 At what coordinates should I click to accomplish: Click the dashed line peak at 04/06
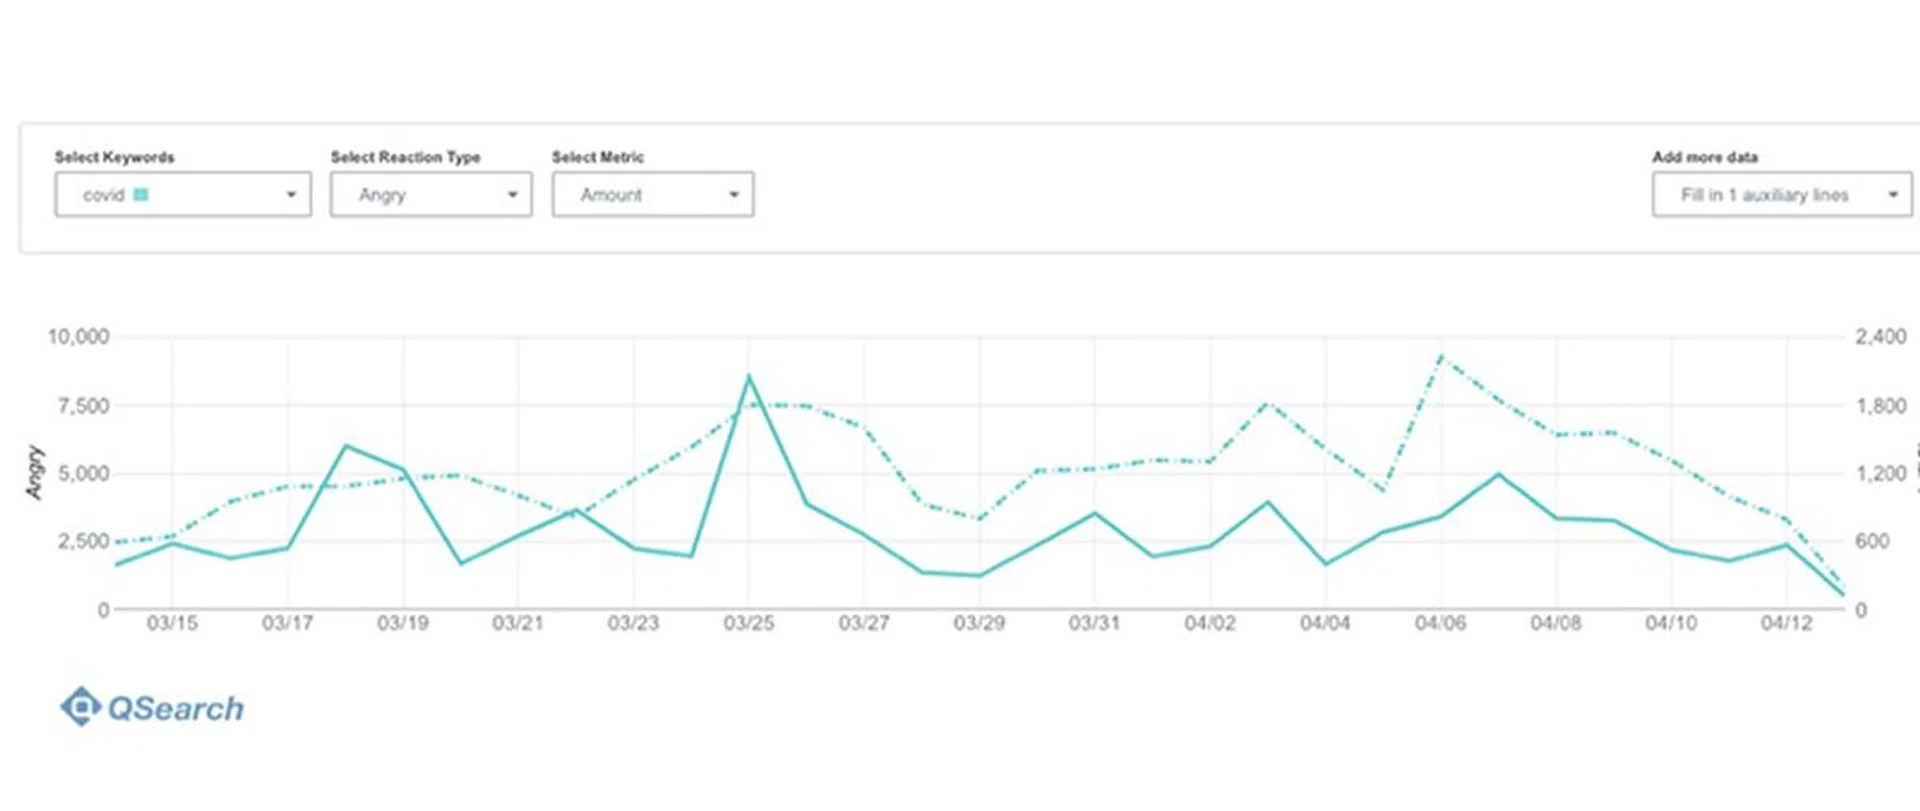(1440, 357)
